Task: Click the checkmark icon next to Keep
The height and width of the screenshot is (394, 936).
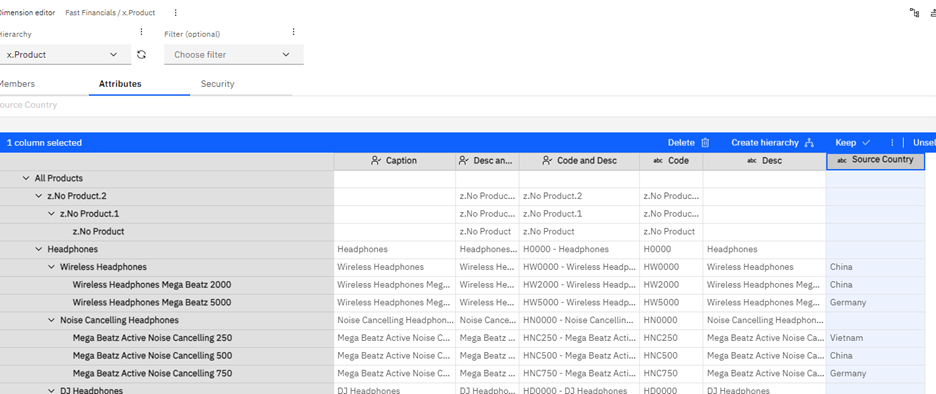Action: (866, 143)
